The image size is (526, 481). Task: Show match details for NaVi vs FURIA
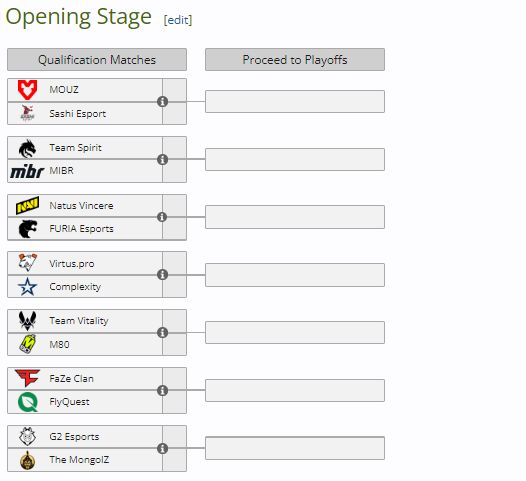pos(162,217)
